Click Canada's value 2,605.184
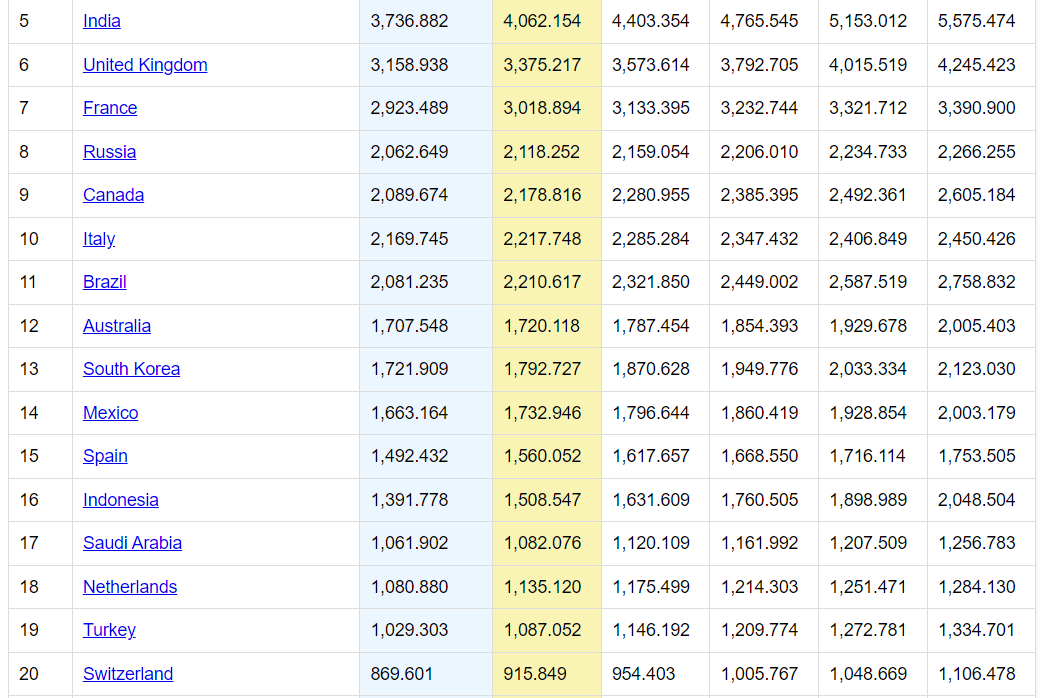Image resolution: width=1046 pixels, height=698 pixels. pyautogui.click(x=976, y=195)
